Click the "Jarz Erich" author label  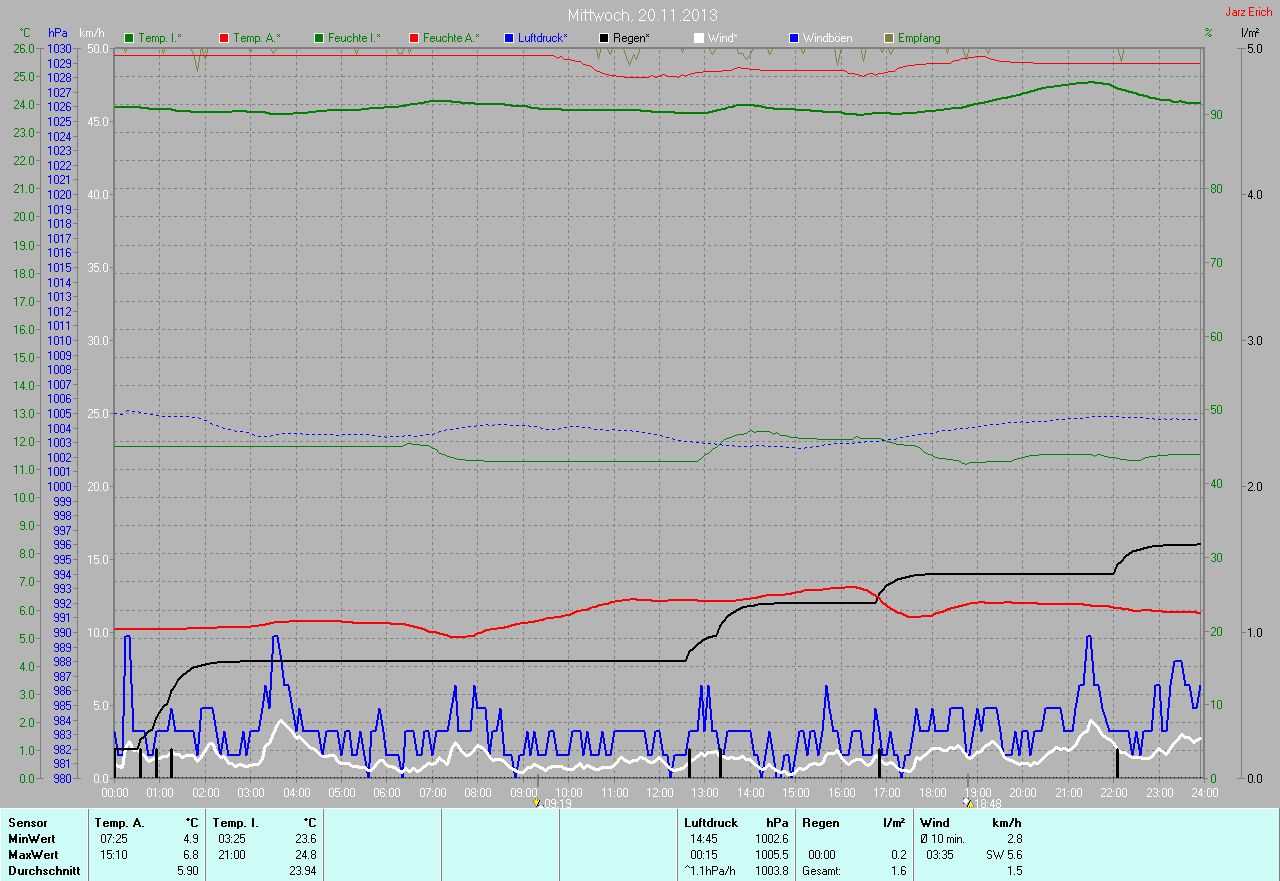(1250, 11)
